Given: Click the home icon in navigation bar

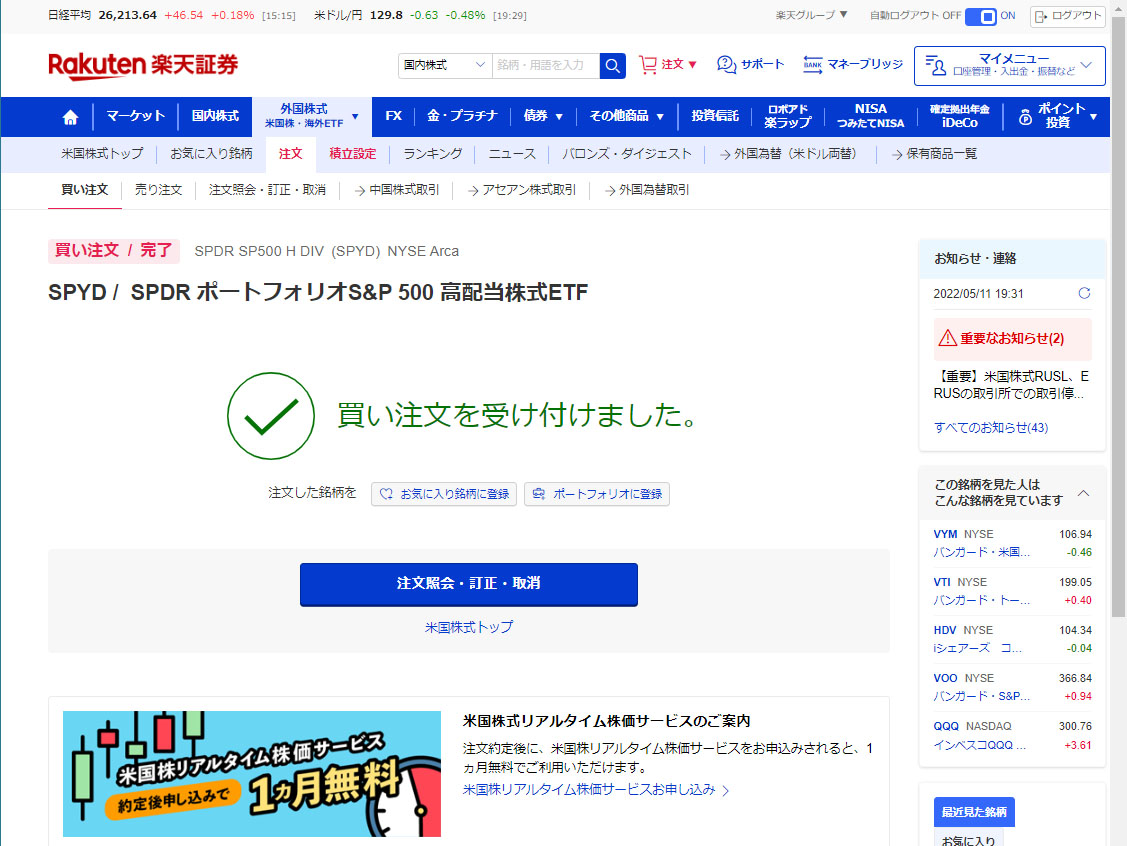Looking at the screenshot, I should pos(70,117).
